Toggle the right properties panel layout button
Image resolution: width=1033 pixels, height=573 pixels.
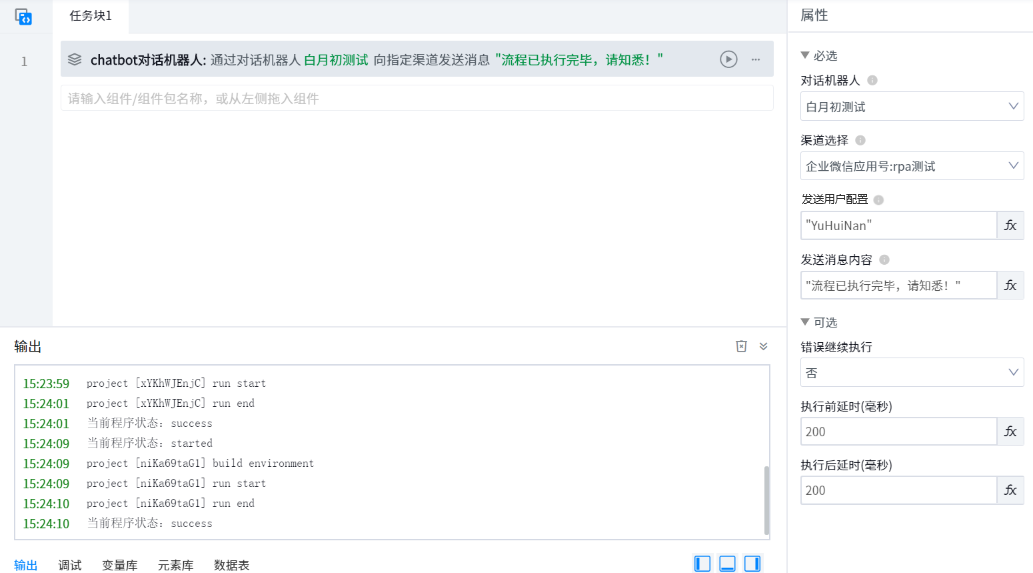pyautogui.click(x=752, y=564)
